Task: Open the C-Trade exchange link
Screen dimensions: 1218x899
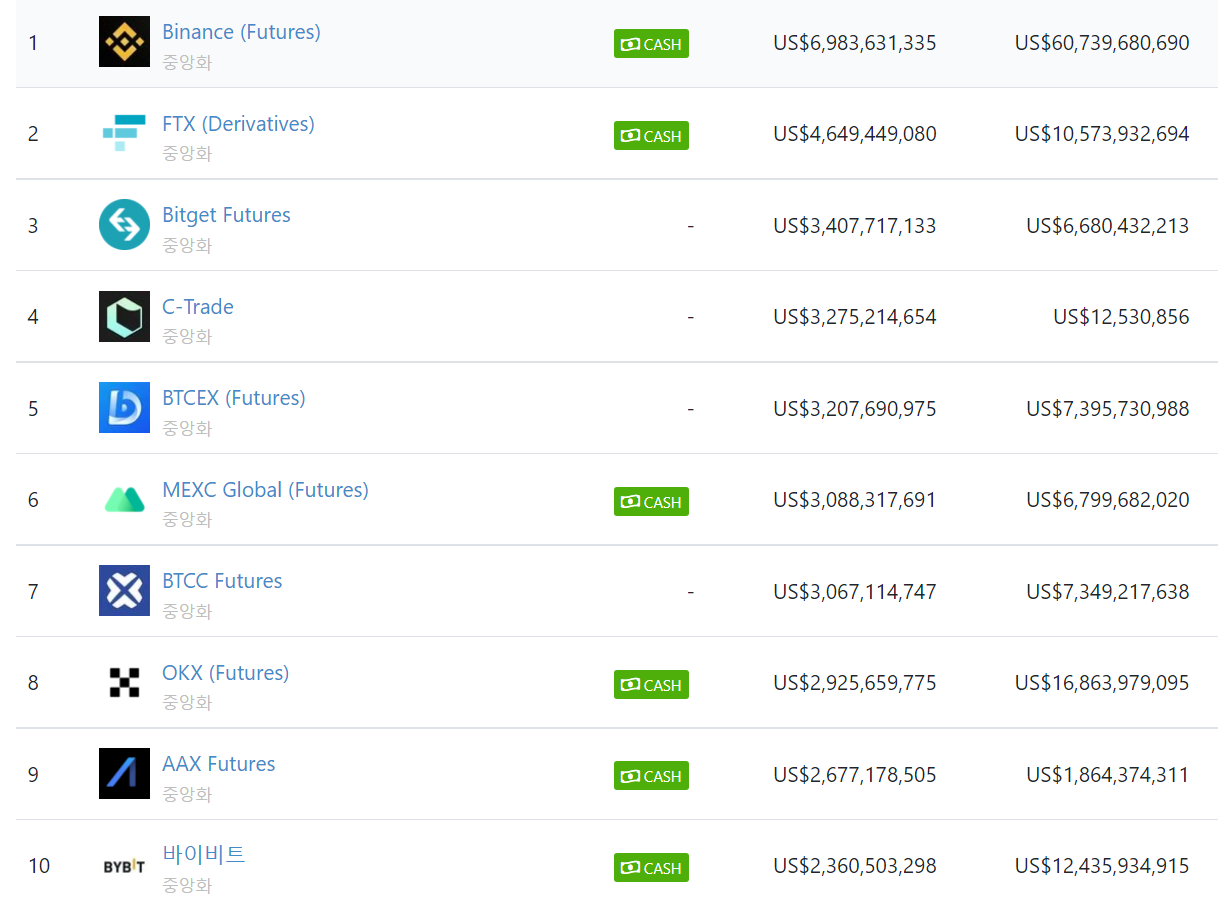Action: [x=198, y=307]
